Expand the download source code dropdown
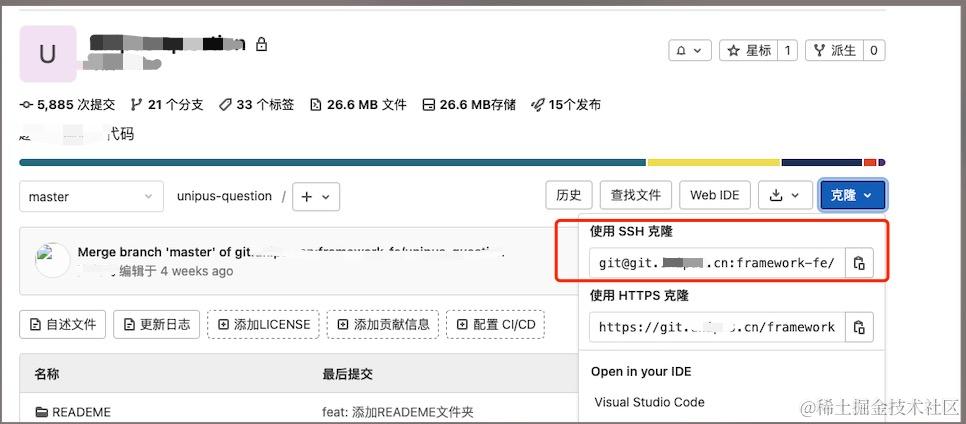 pos(784,195)
